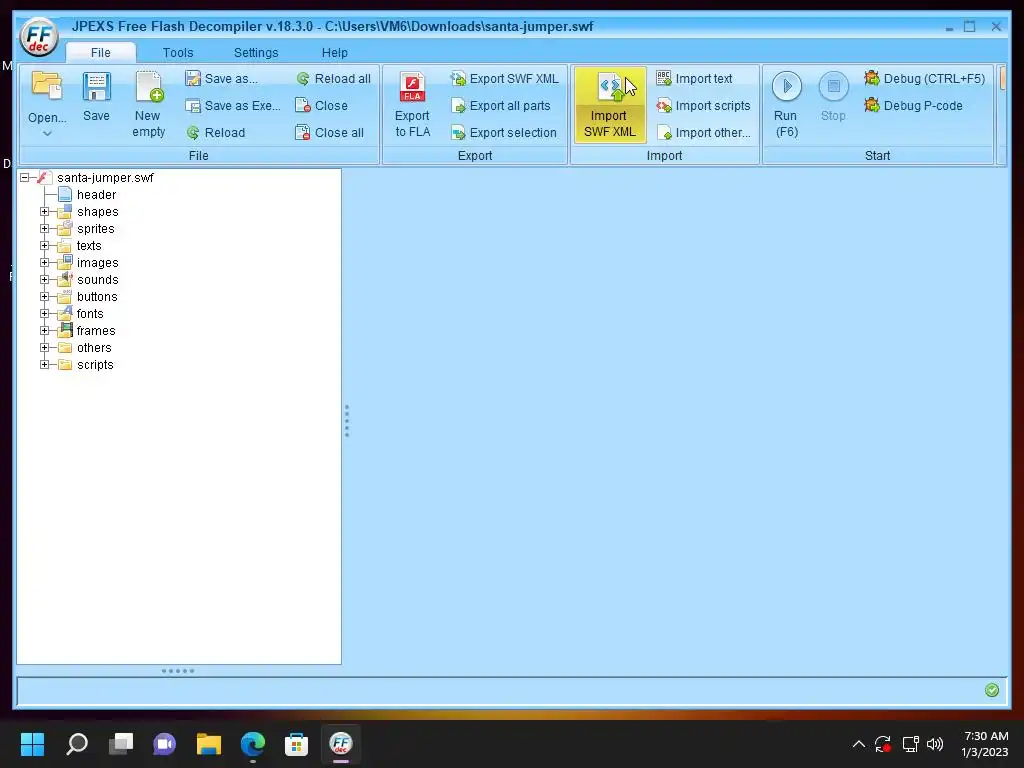Select the fonts folder icon
1024x768 pixels.
click(x=65, y=313)
